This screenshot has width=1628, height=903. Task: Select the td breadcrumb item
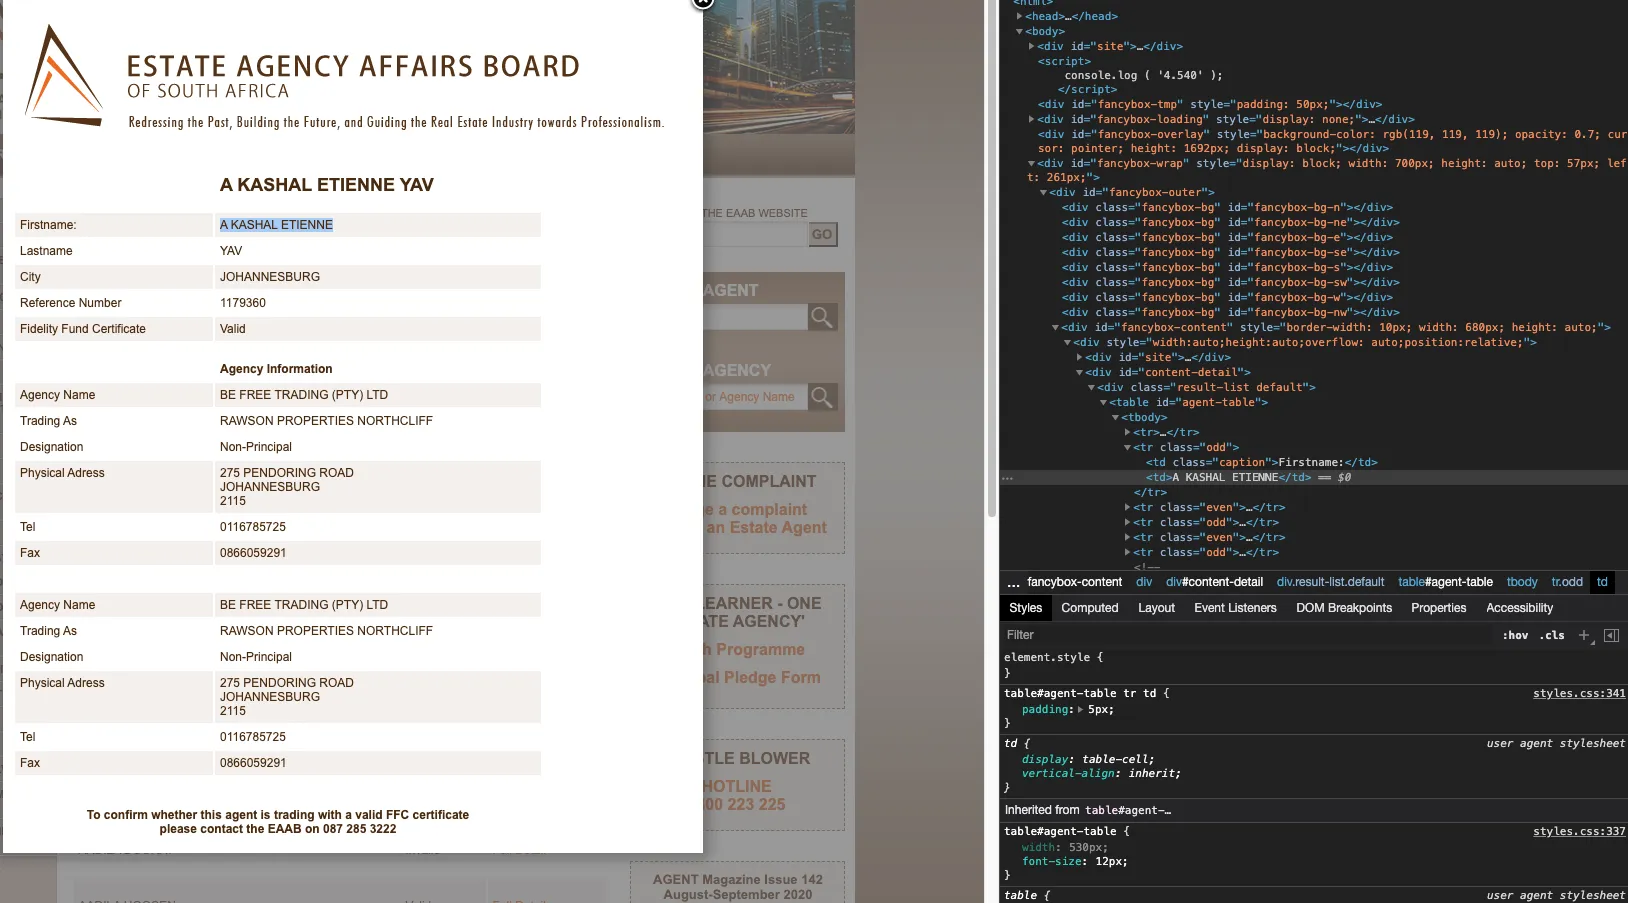[x=1602, y=582]
